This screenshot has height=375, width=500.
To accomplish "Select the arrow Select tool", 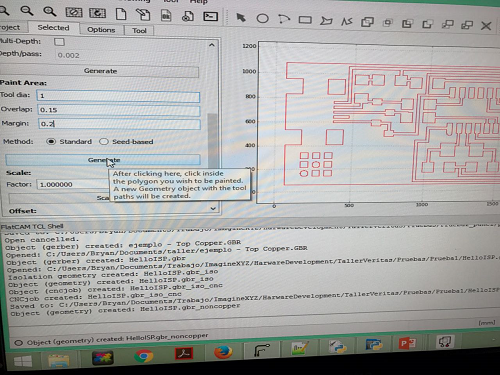I will (x=241, y=17).
